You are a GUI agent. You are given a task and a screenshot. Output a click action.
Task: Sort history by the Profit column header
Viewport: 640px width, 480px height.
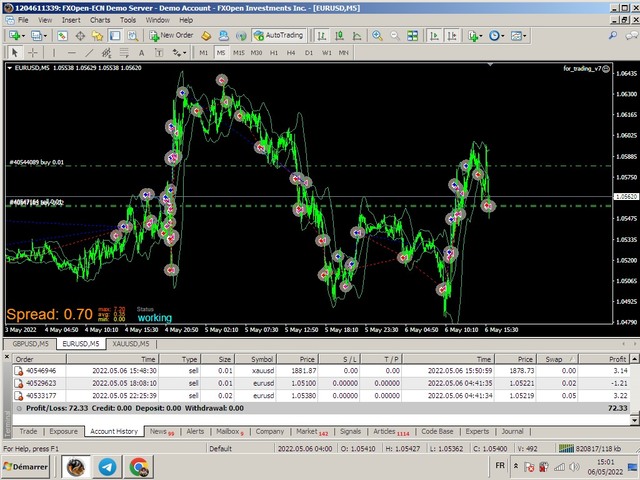pyautogui.click(x=604, y=359)
